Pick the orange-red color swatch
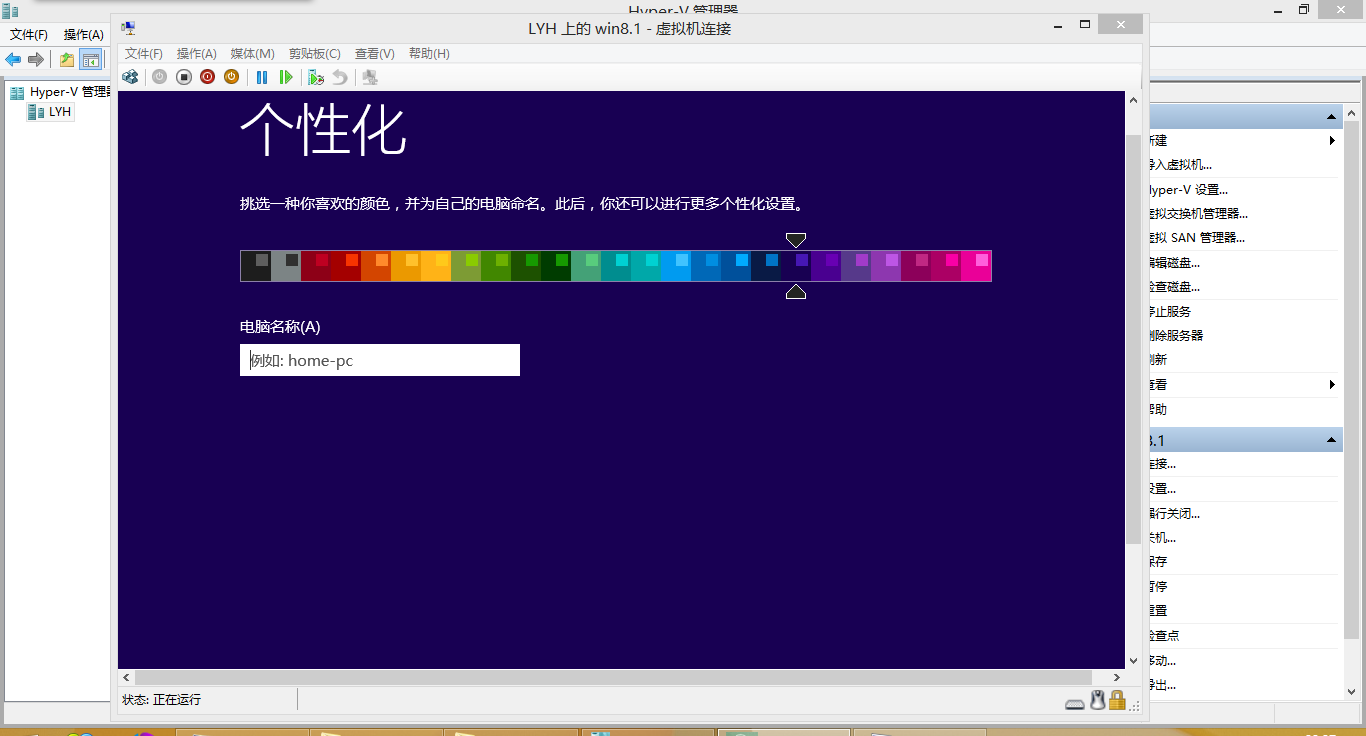 (376, 266)
